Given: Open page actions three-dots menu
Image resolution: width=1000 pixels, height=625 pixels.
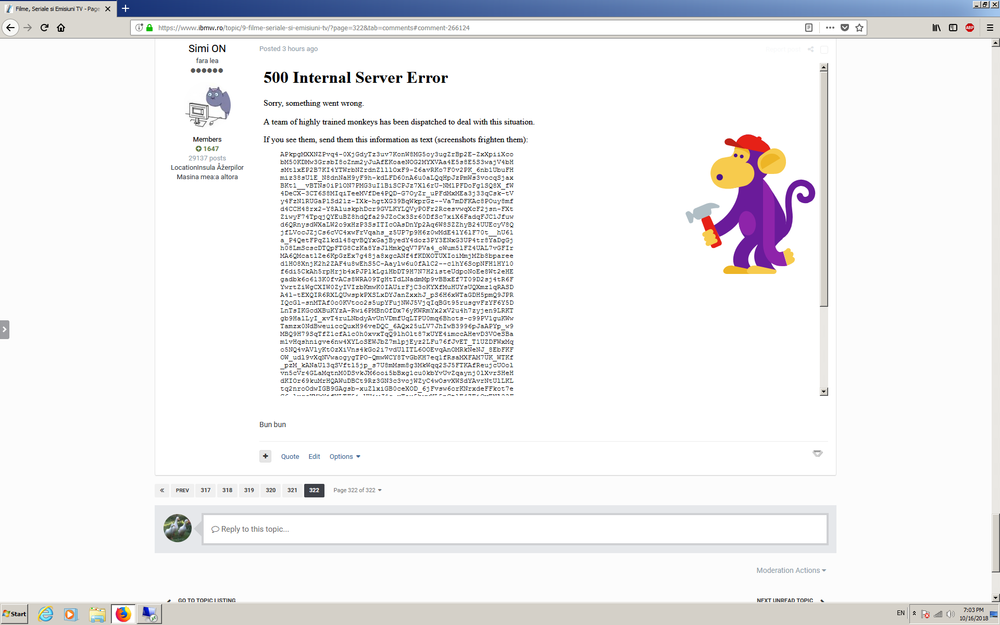Looking at the screenshot, I should point(830,27).
